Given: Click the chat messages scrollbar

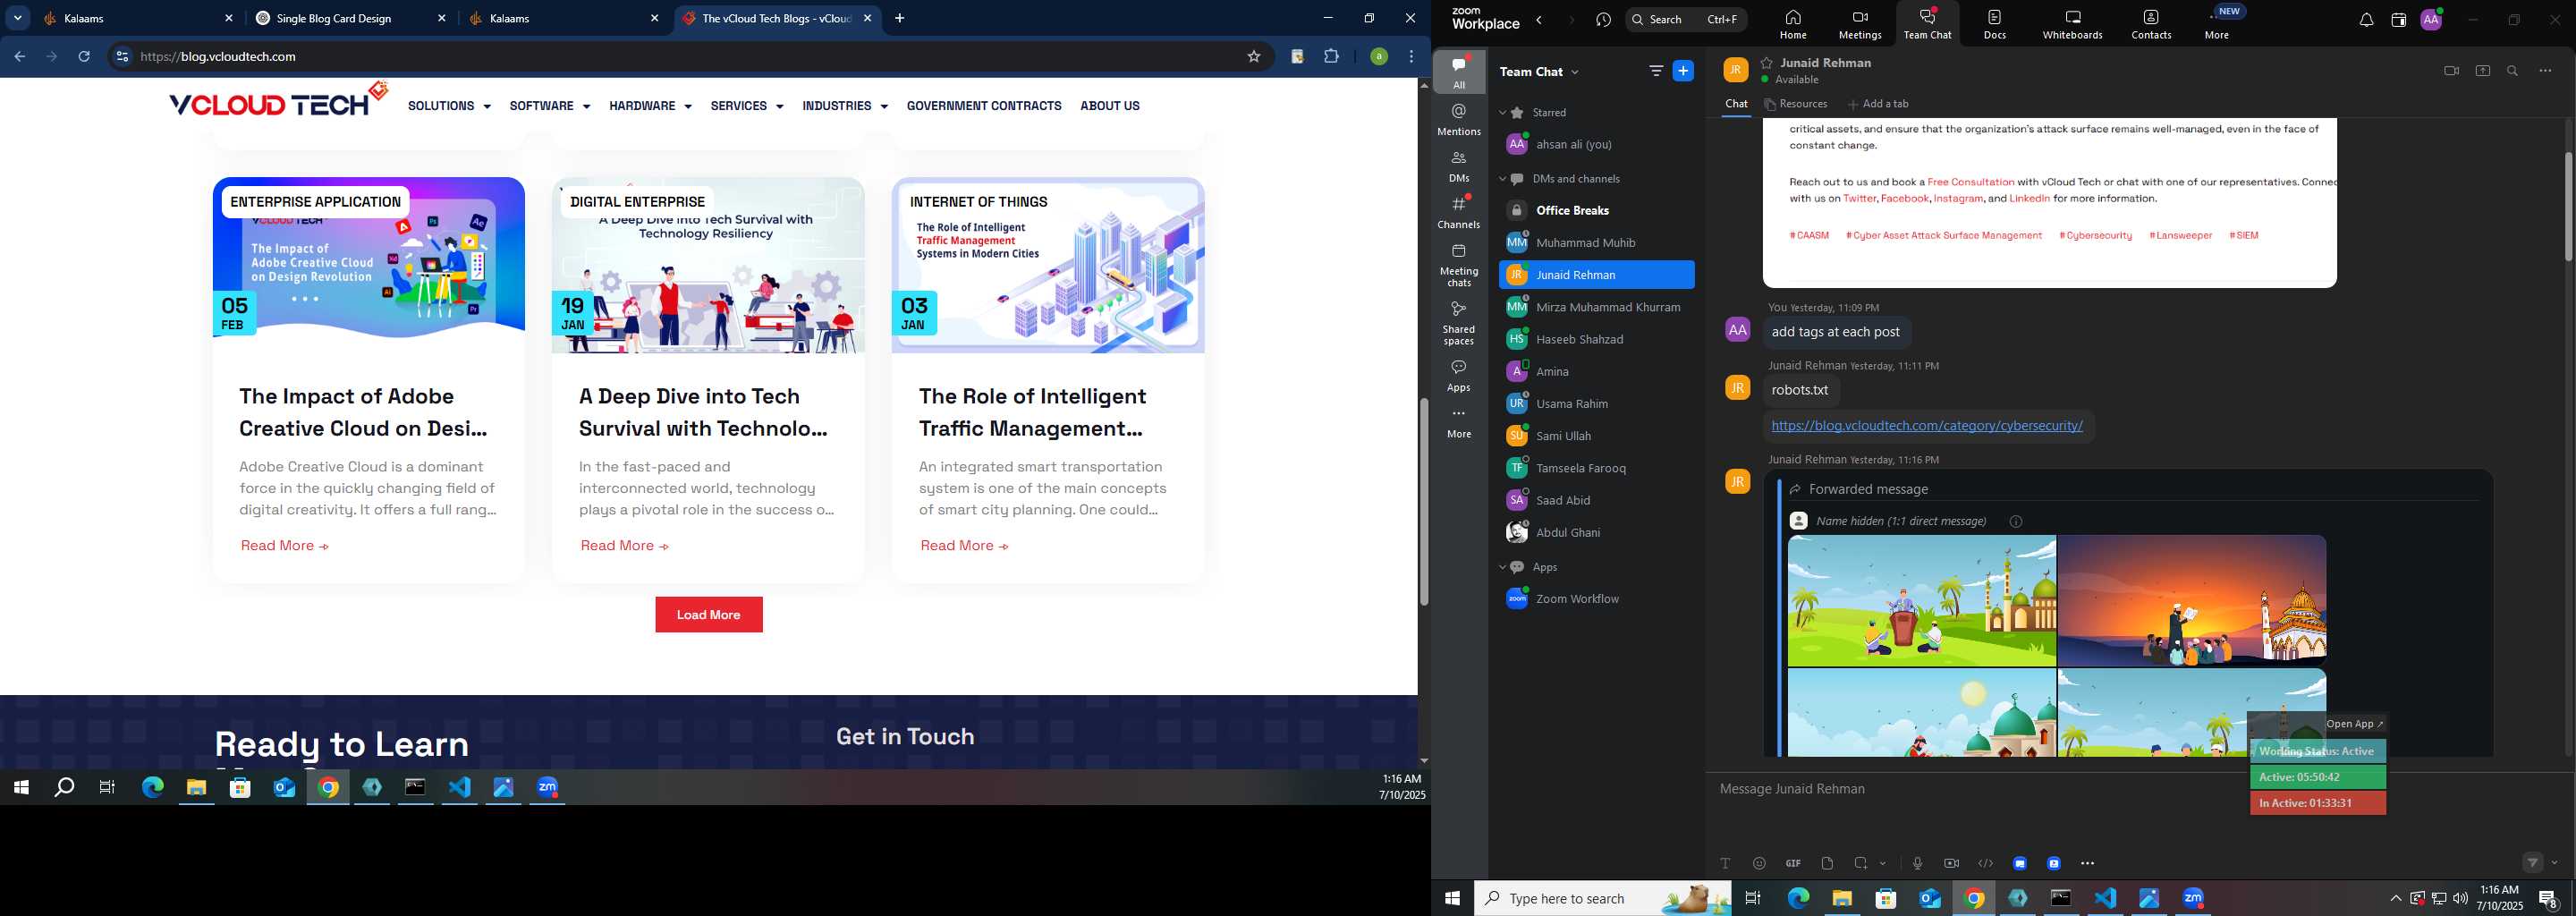Looking at the screenshot, I should pyautogui.click(x=2567, y=207).
